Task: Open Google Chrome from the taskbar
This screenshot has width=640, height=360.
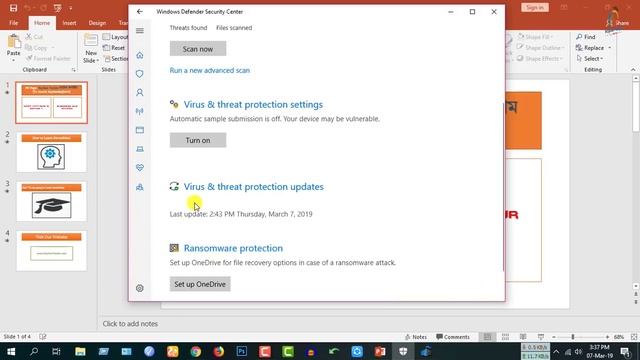Action: tap(196, 351)
